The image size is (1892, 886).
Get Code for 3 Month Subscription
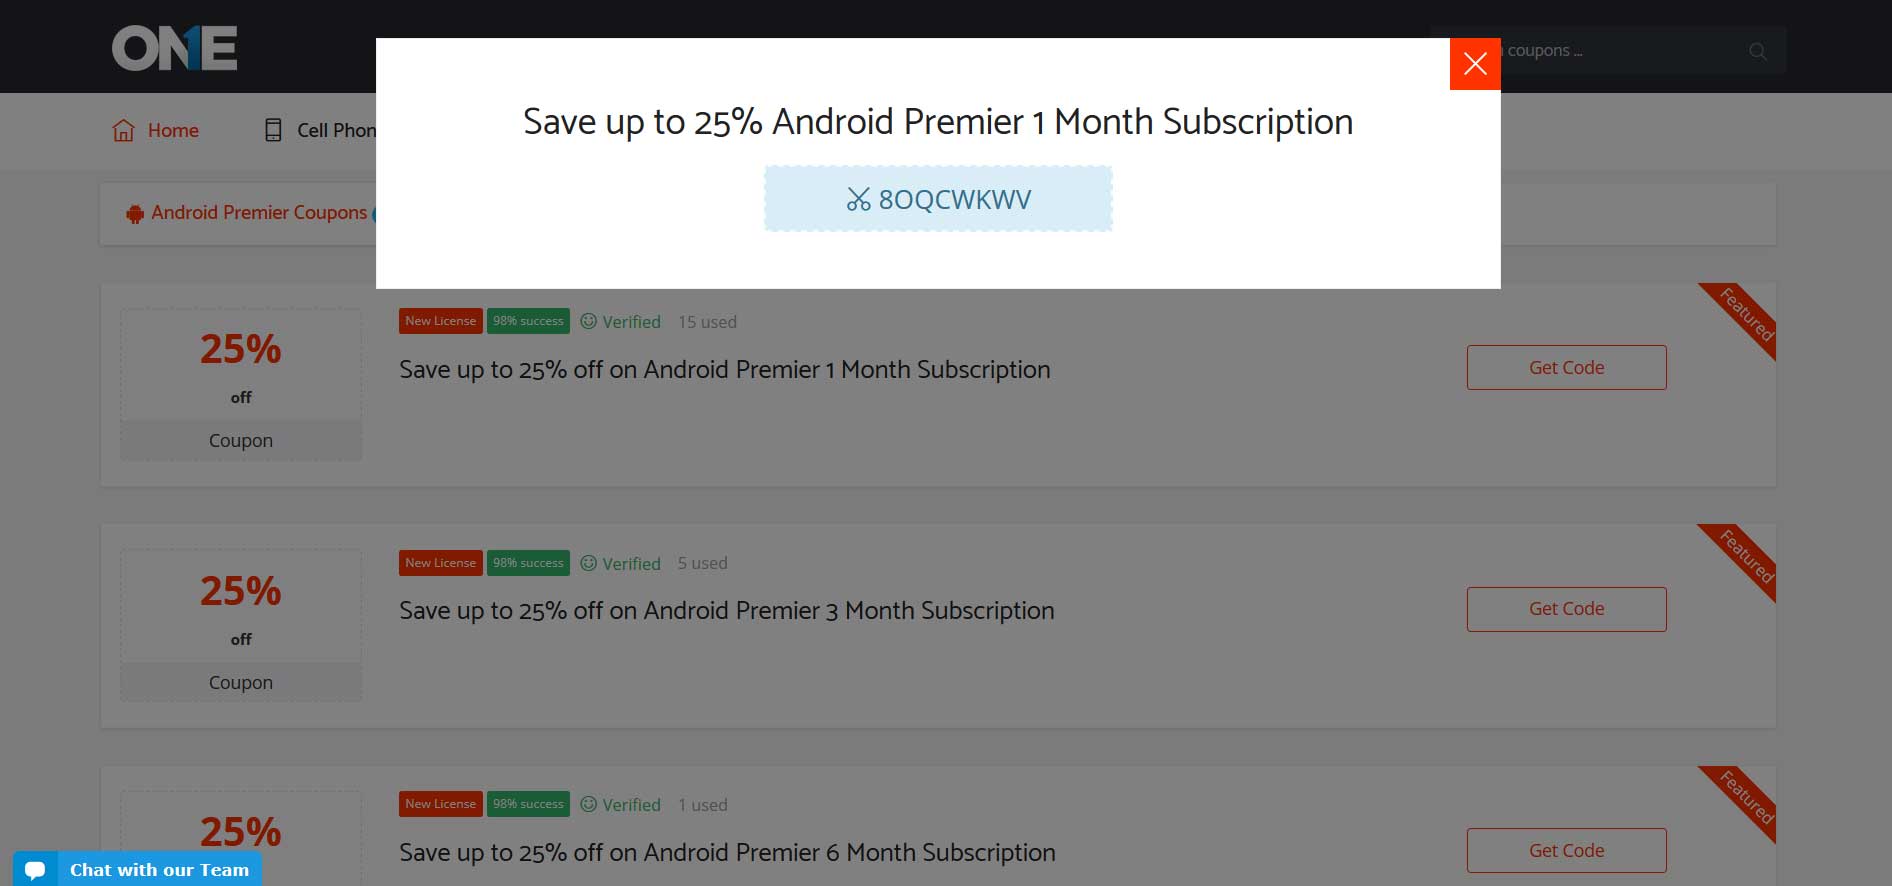click(1566, 609)
